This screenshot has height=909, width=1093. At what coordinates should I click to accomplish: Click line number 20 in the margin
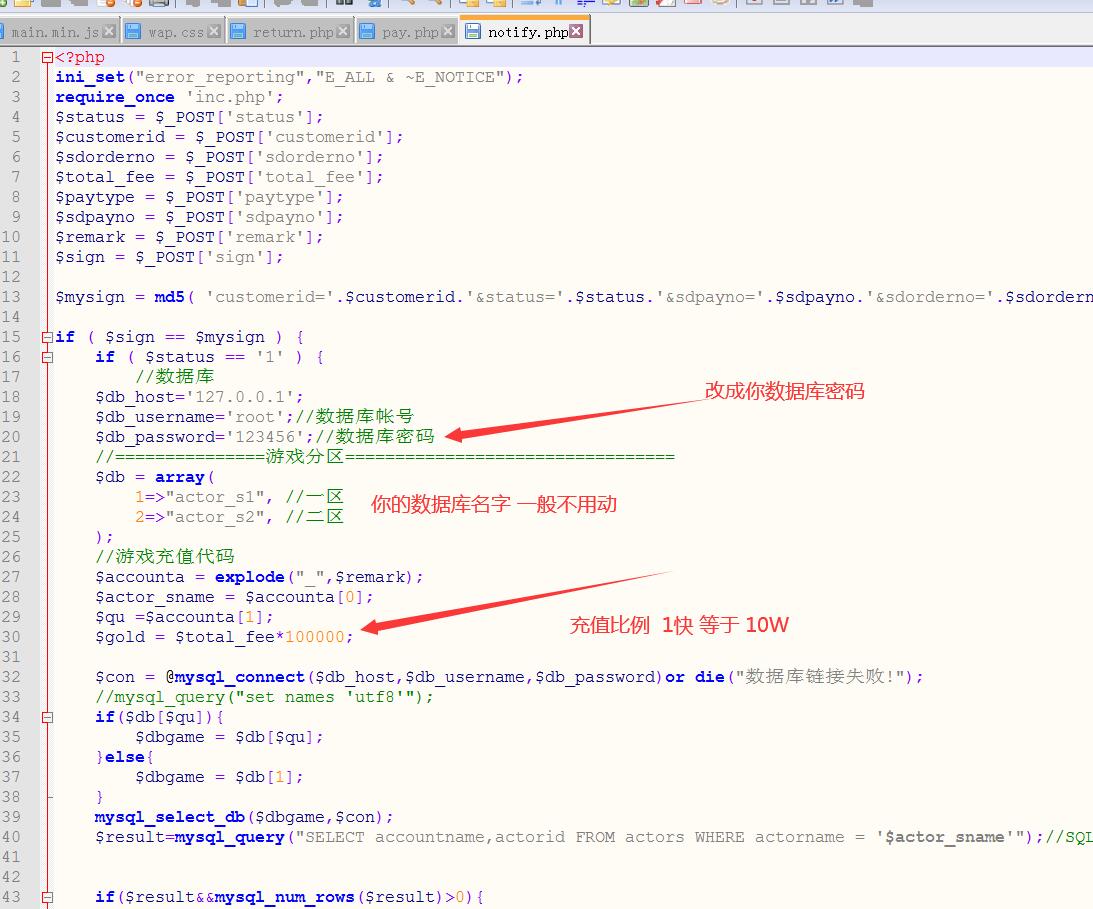tap(15, 437)
